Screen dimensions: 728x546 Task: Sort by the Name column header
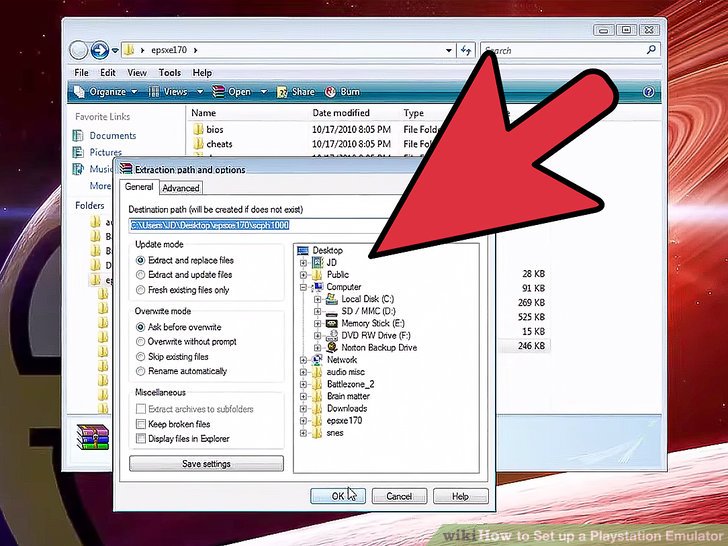[x=203, y=113]
